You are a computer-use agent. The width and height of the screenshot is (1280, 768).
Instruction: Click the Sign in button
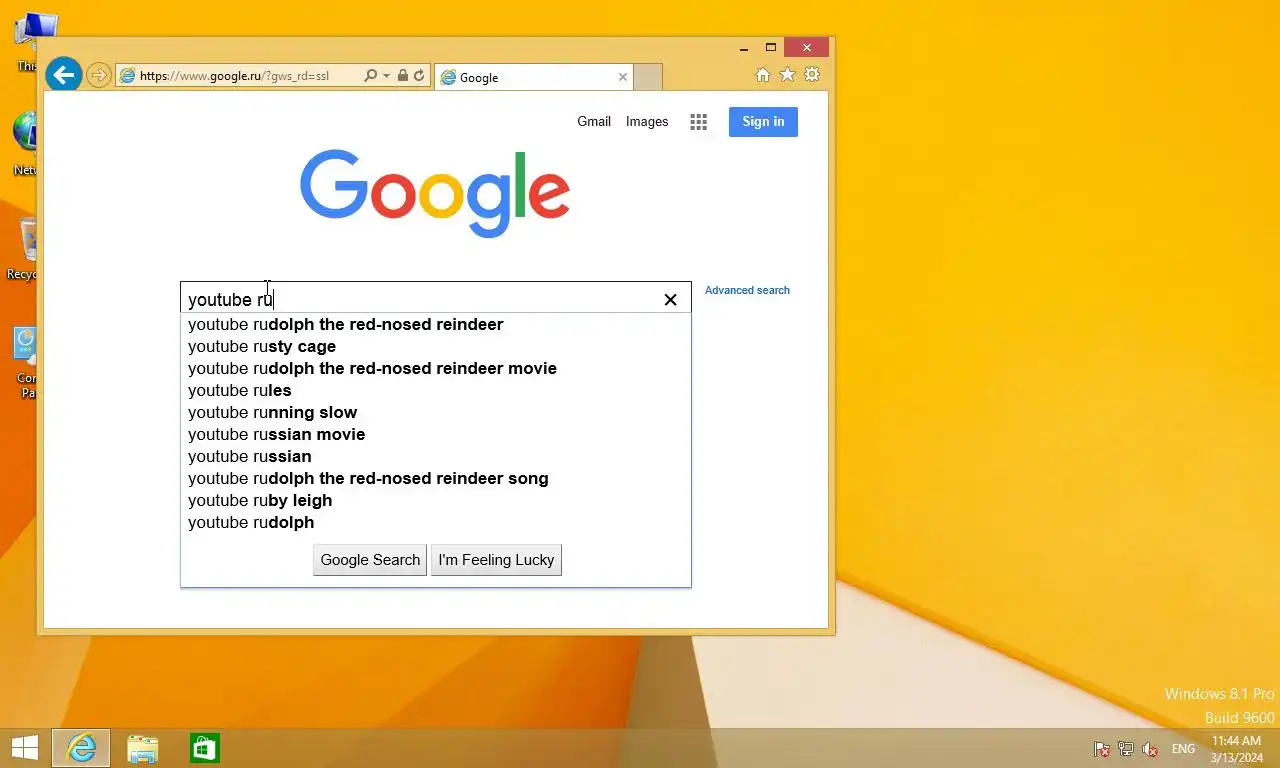pos(763,122)
